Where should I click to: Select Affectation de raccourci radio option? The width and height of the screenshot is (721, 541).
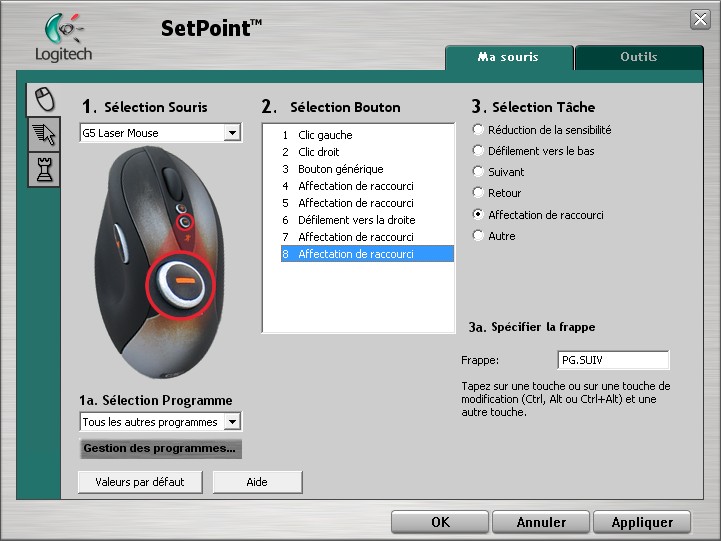click(478, 215)
